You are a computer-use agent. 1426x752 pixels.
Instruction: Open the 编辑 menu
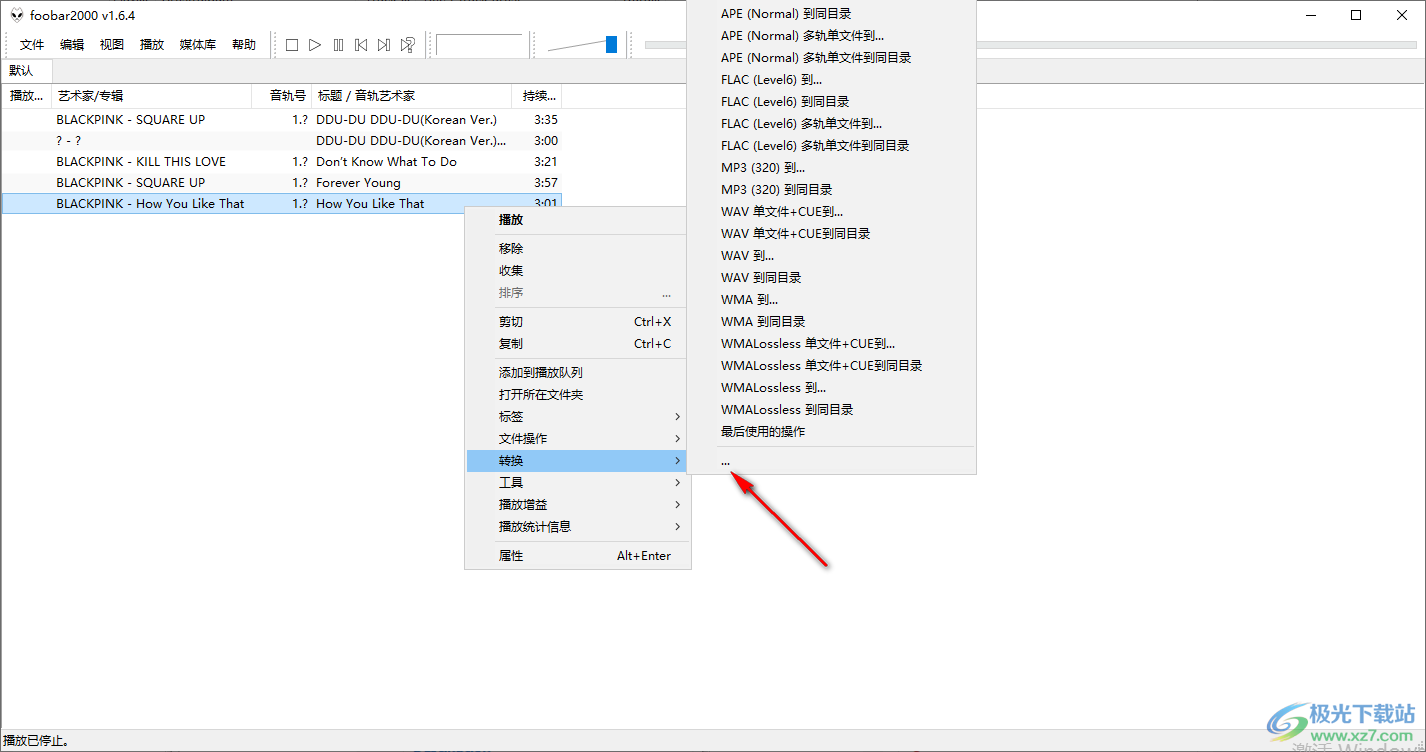(x=72, y=45)
